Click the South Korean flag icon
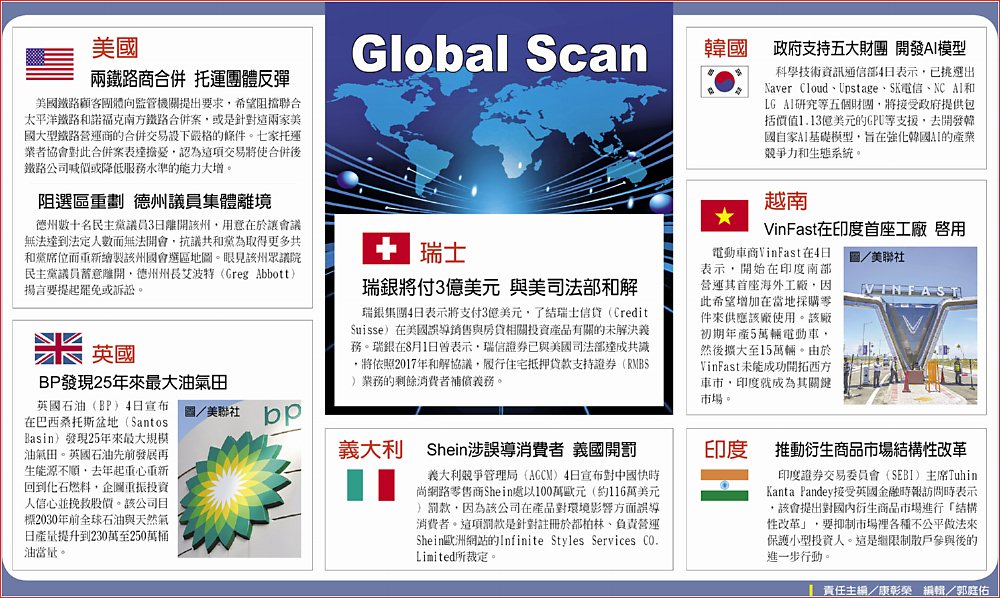The height and width of the screenshot is (598, 1000). 724,82
